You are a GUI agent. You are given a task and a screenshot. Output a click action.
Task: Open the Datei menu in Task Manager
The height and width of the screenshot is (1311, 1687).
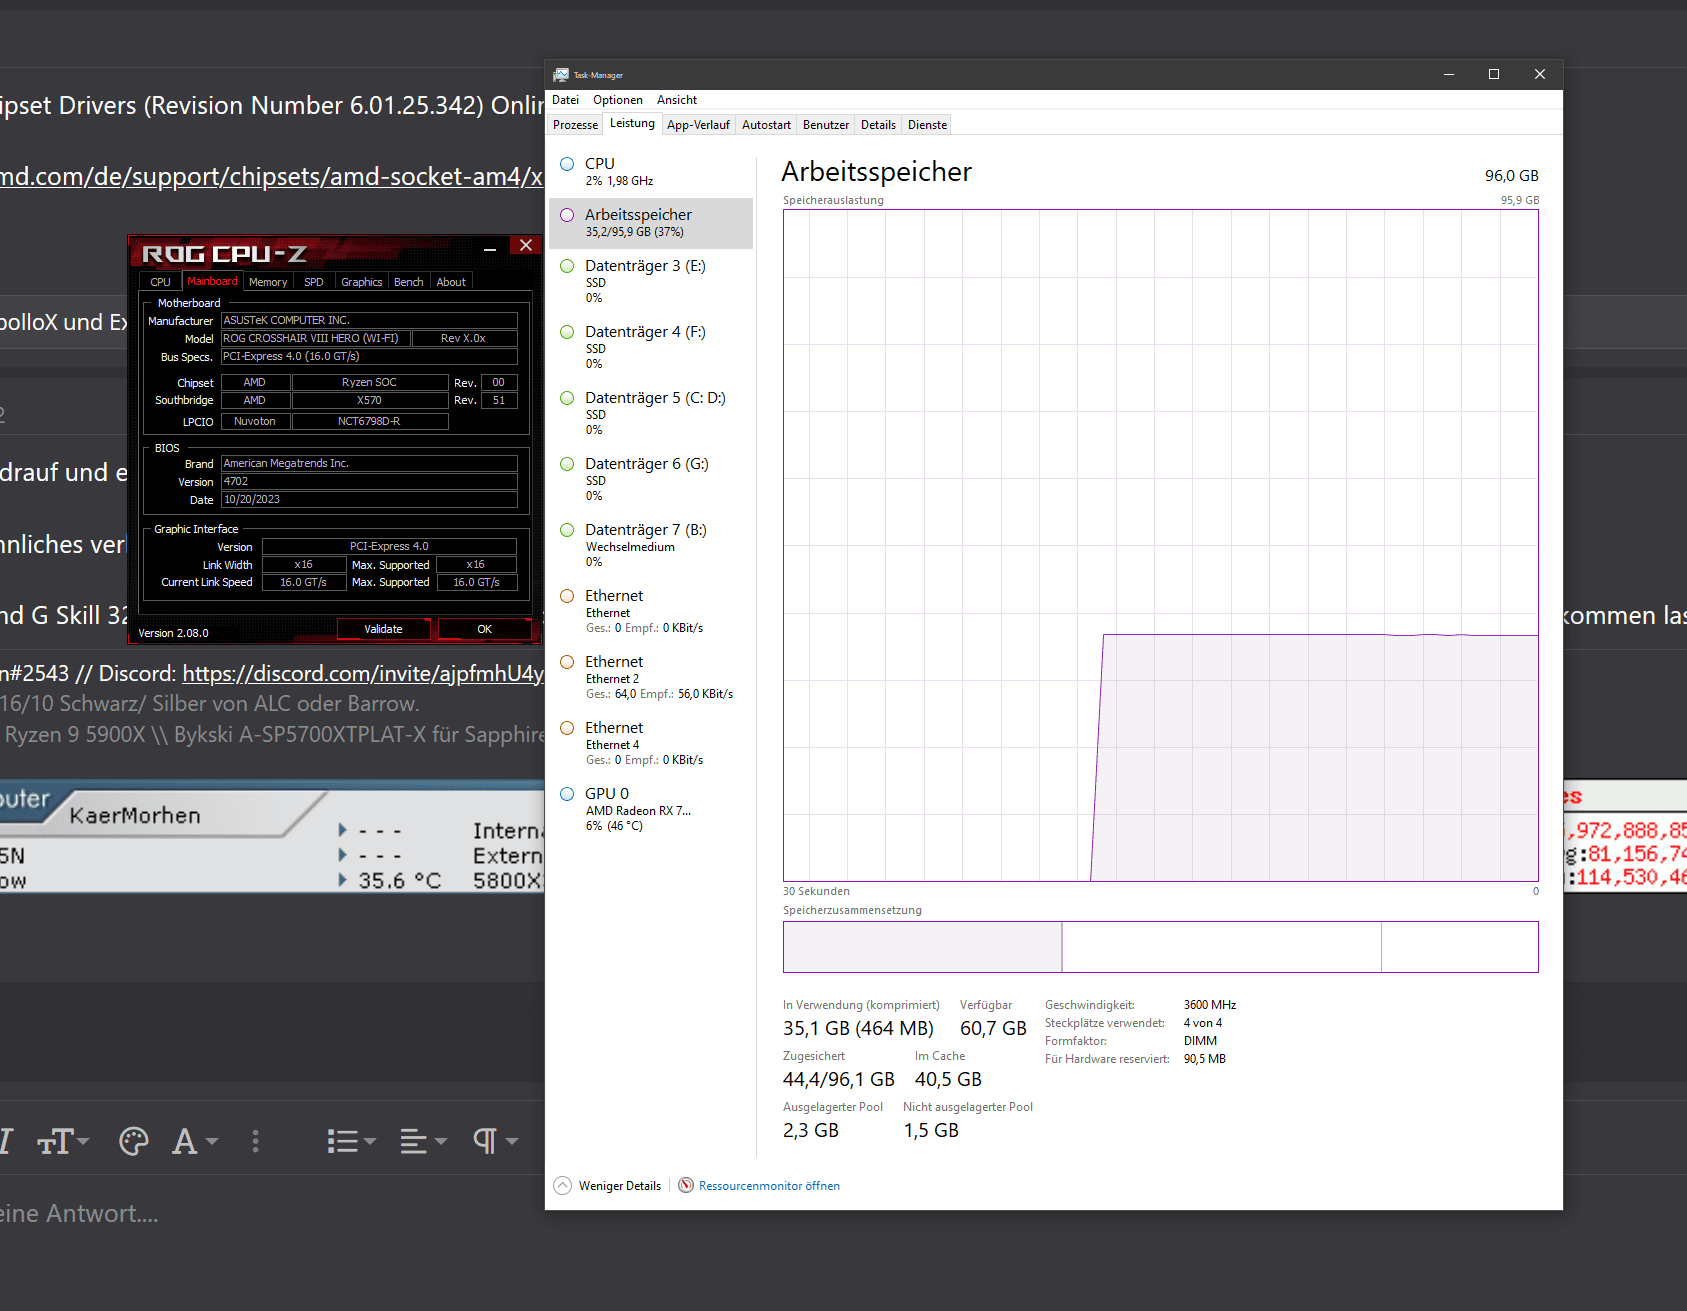tap(565, 100)
